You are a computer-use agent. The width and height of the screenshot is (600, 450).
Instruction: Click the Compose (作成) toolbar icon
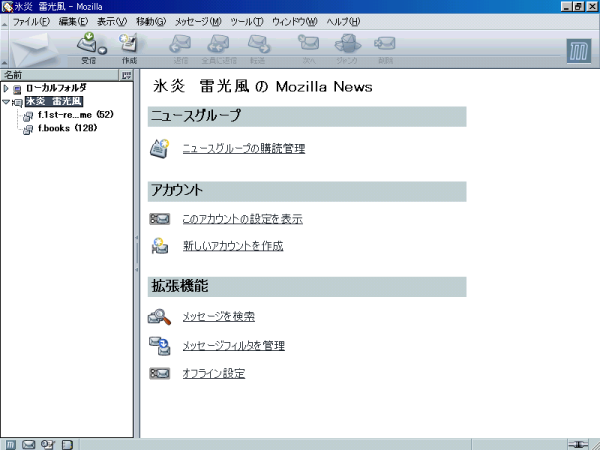click(x=129, y=43)
